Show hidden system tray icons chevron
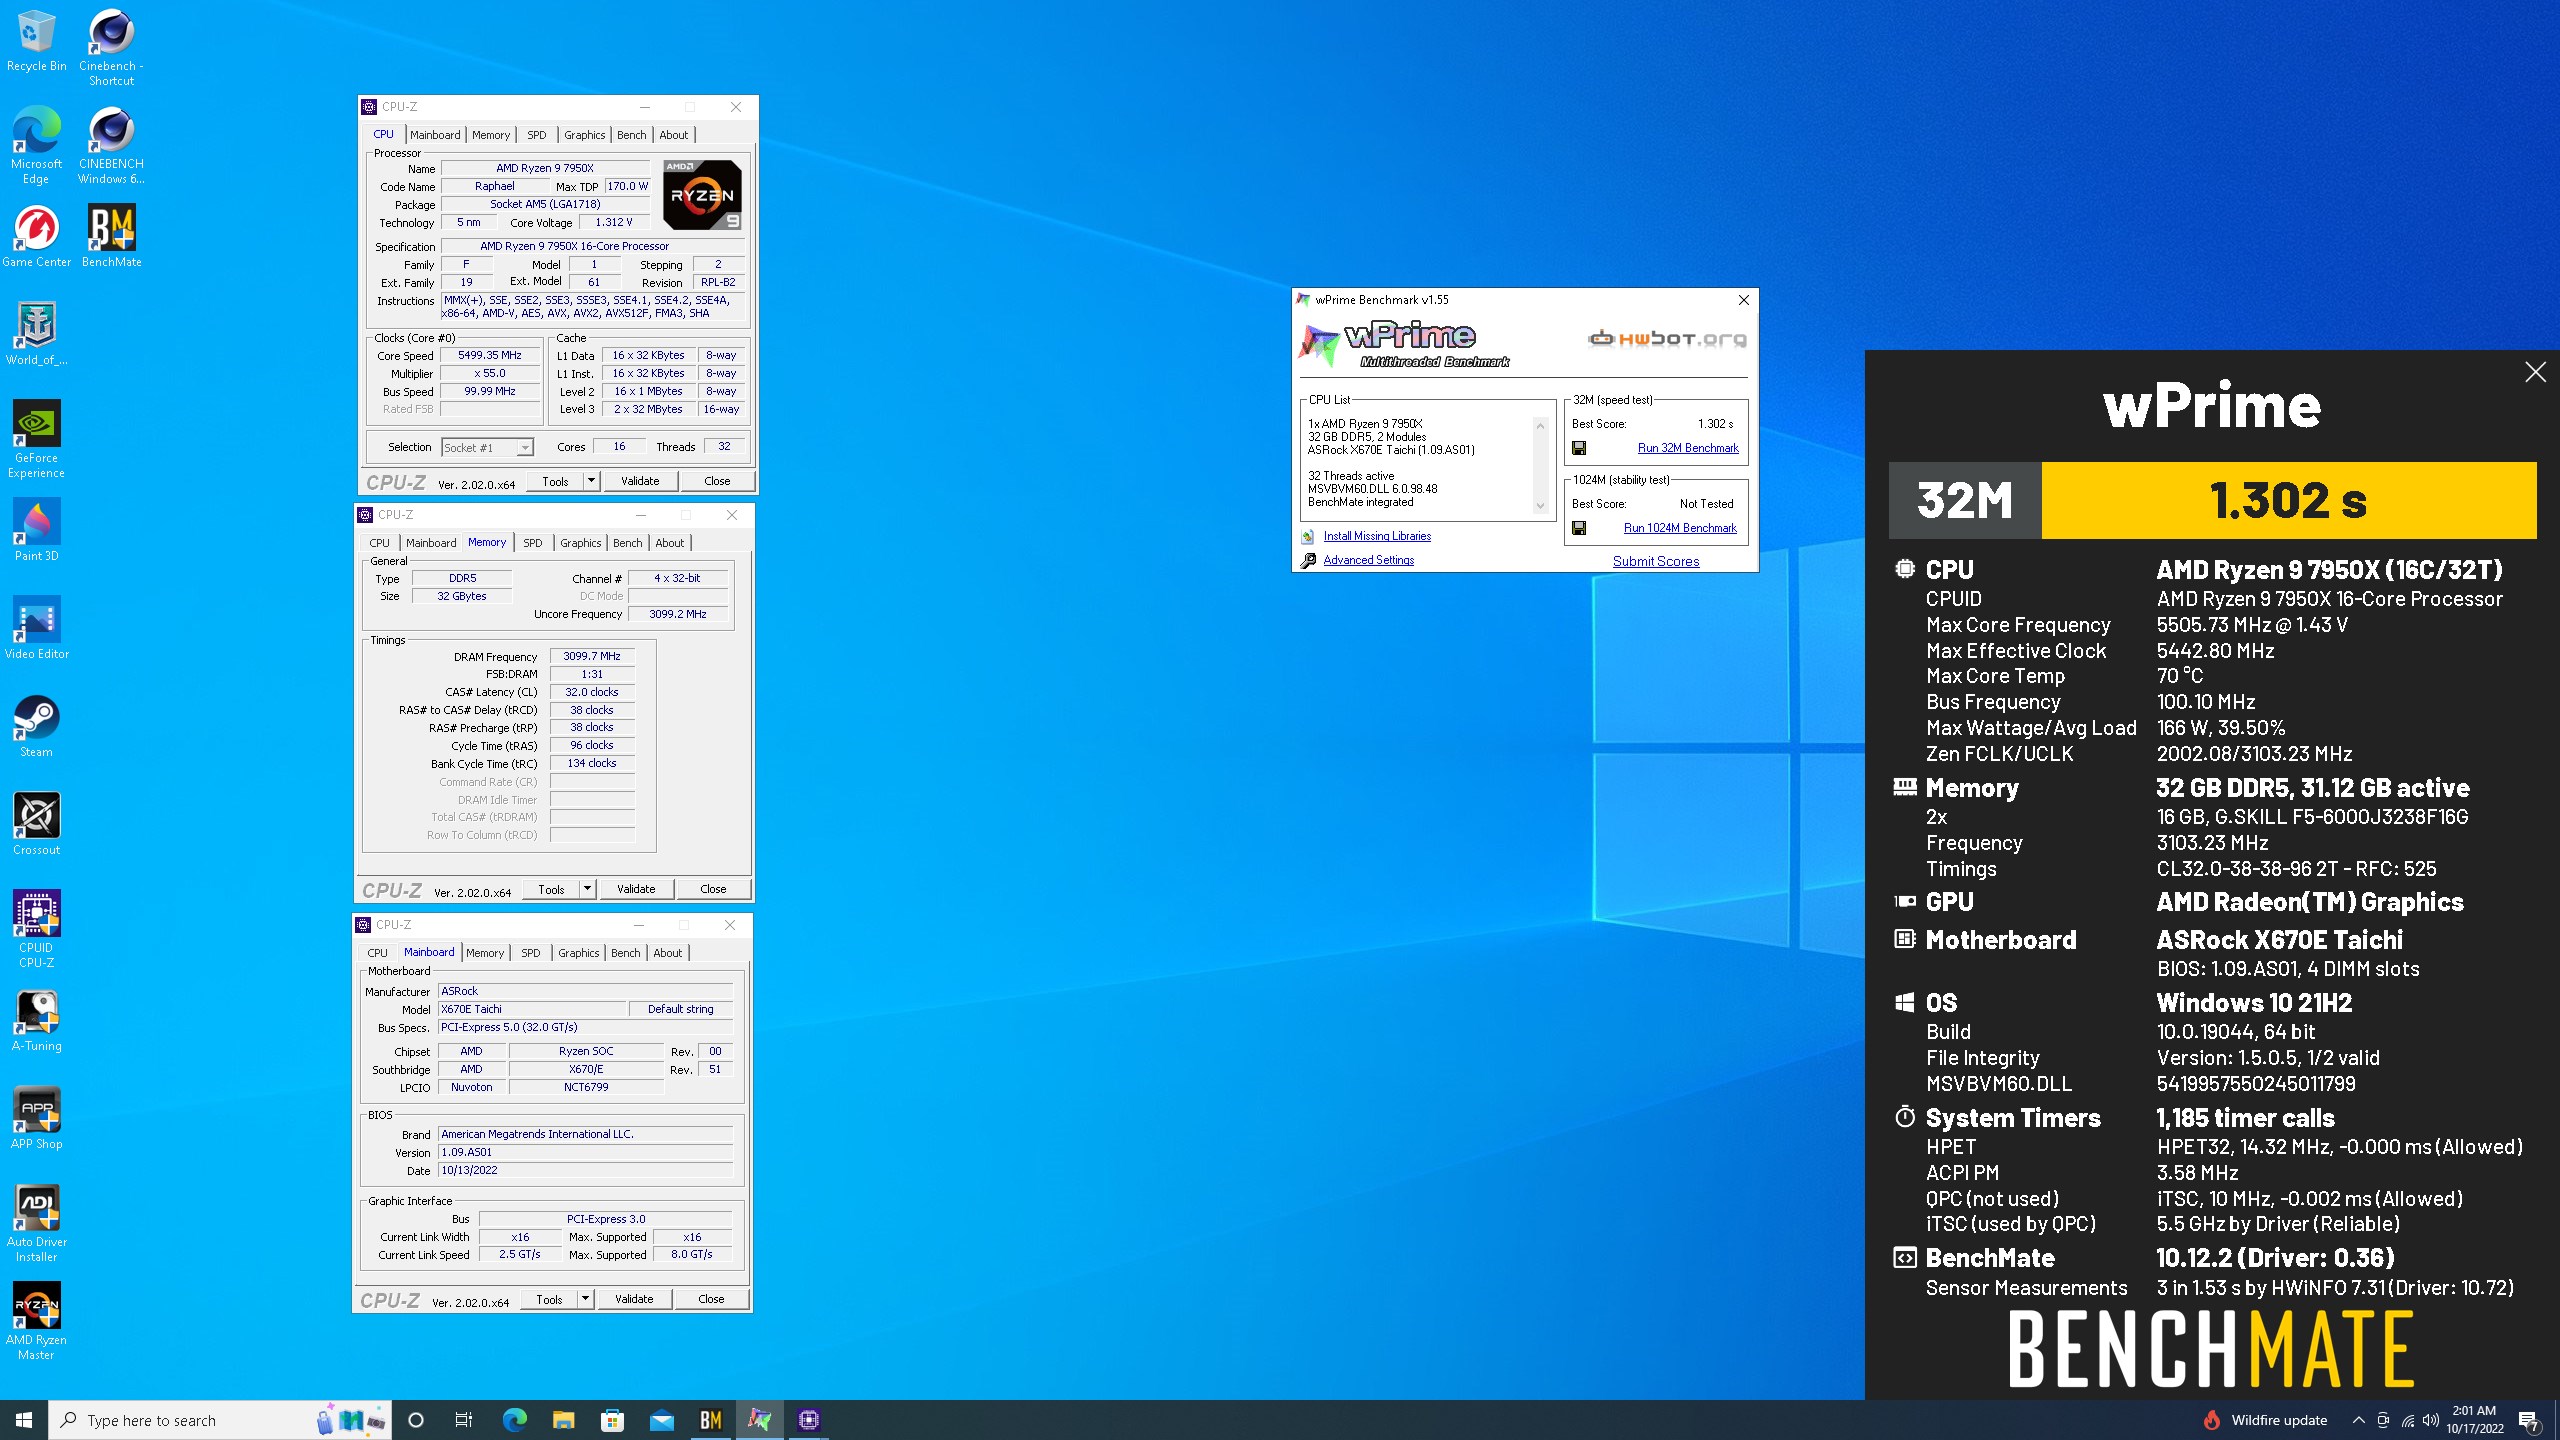 tap(2358, 1420)
